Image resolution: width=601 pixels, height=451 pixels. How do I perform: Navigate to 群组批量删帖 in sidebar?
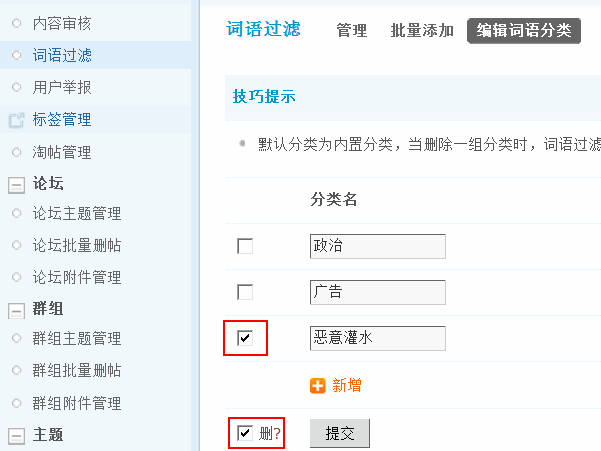tap(77, 370)
